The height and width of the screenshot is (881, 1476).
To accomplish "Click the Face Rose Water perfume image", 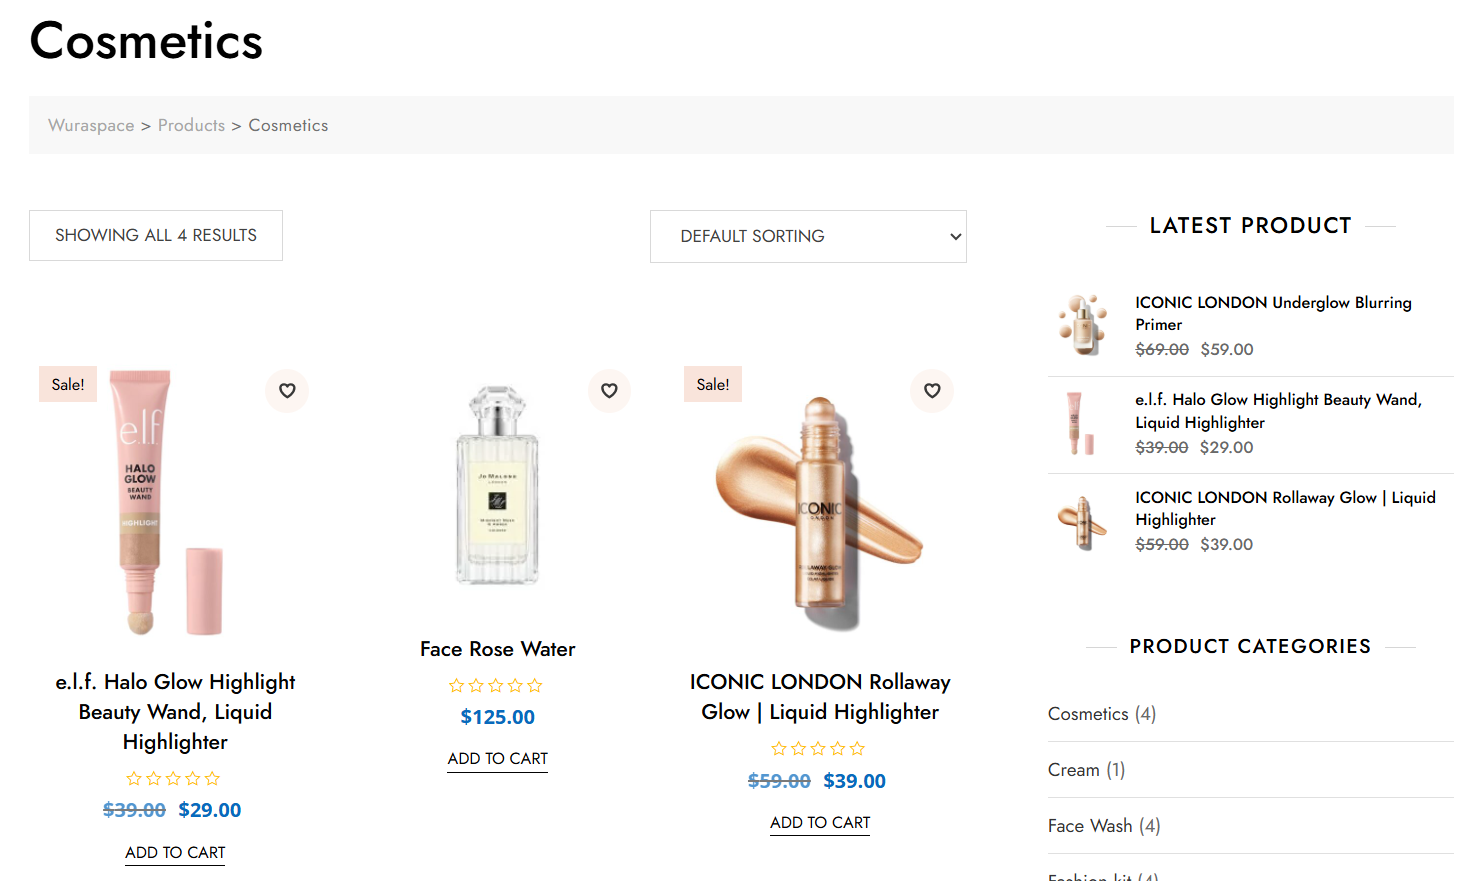I will click(x=497, y=485).
